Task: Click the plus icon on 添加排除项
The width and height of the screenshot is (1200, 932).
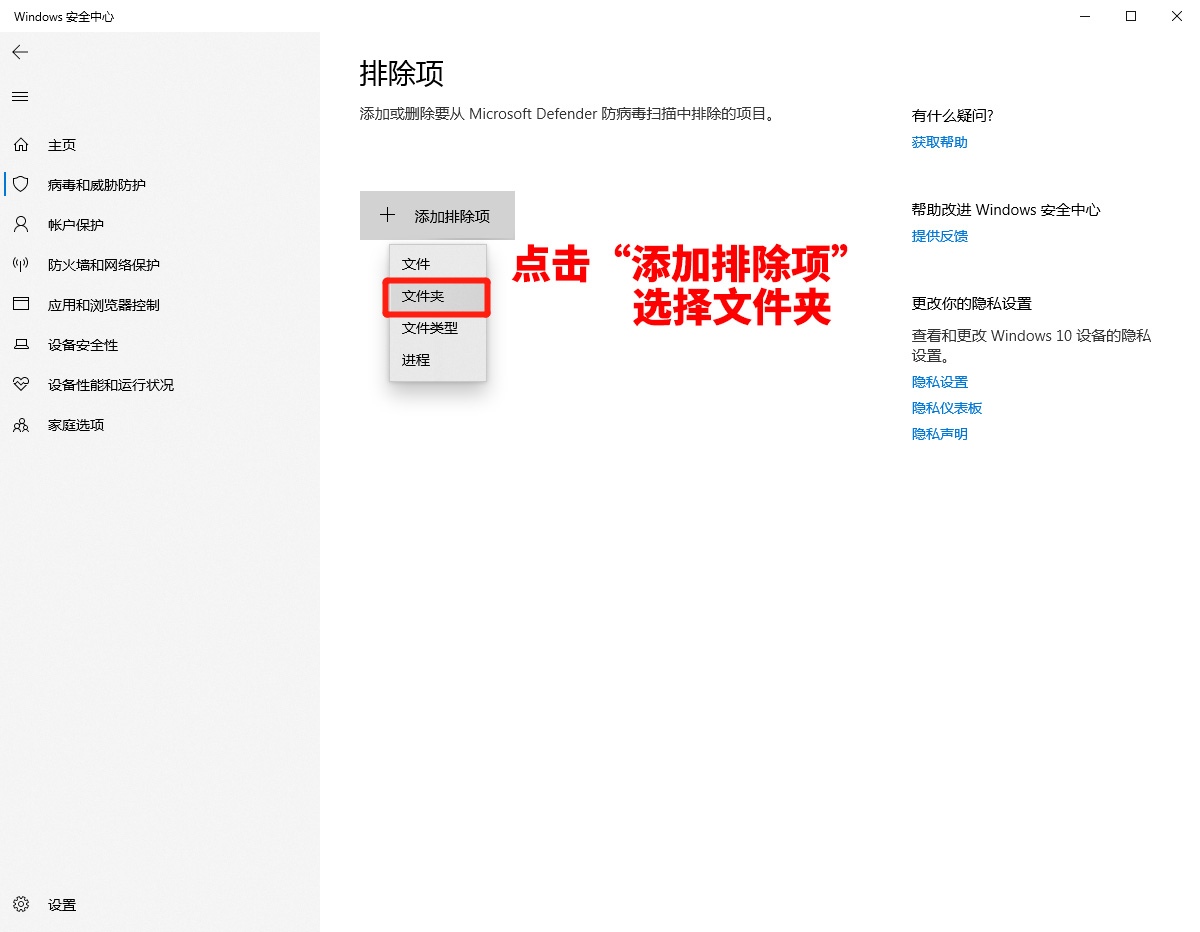Action: pyautogui.click(x=388, y=215)
